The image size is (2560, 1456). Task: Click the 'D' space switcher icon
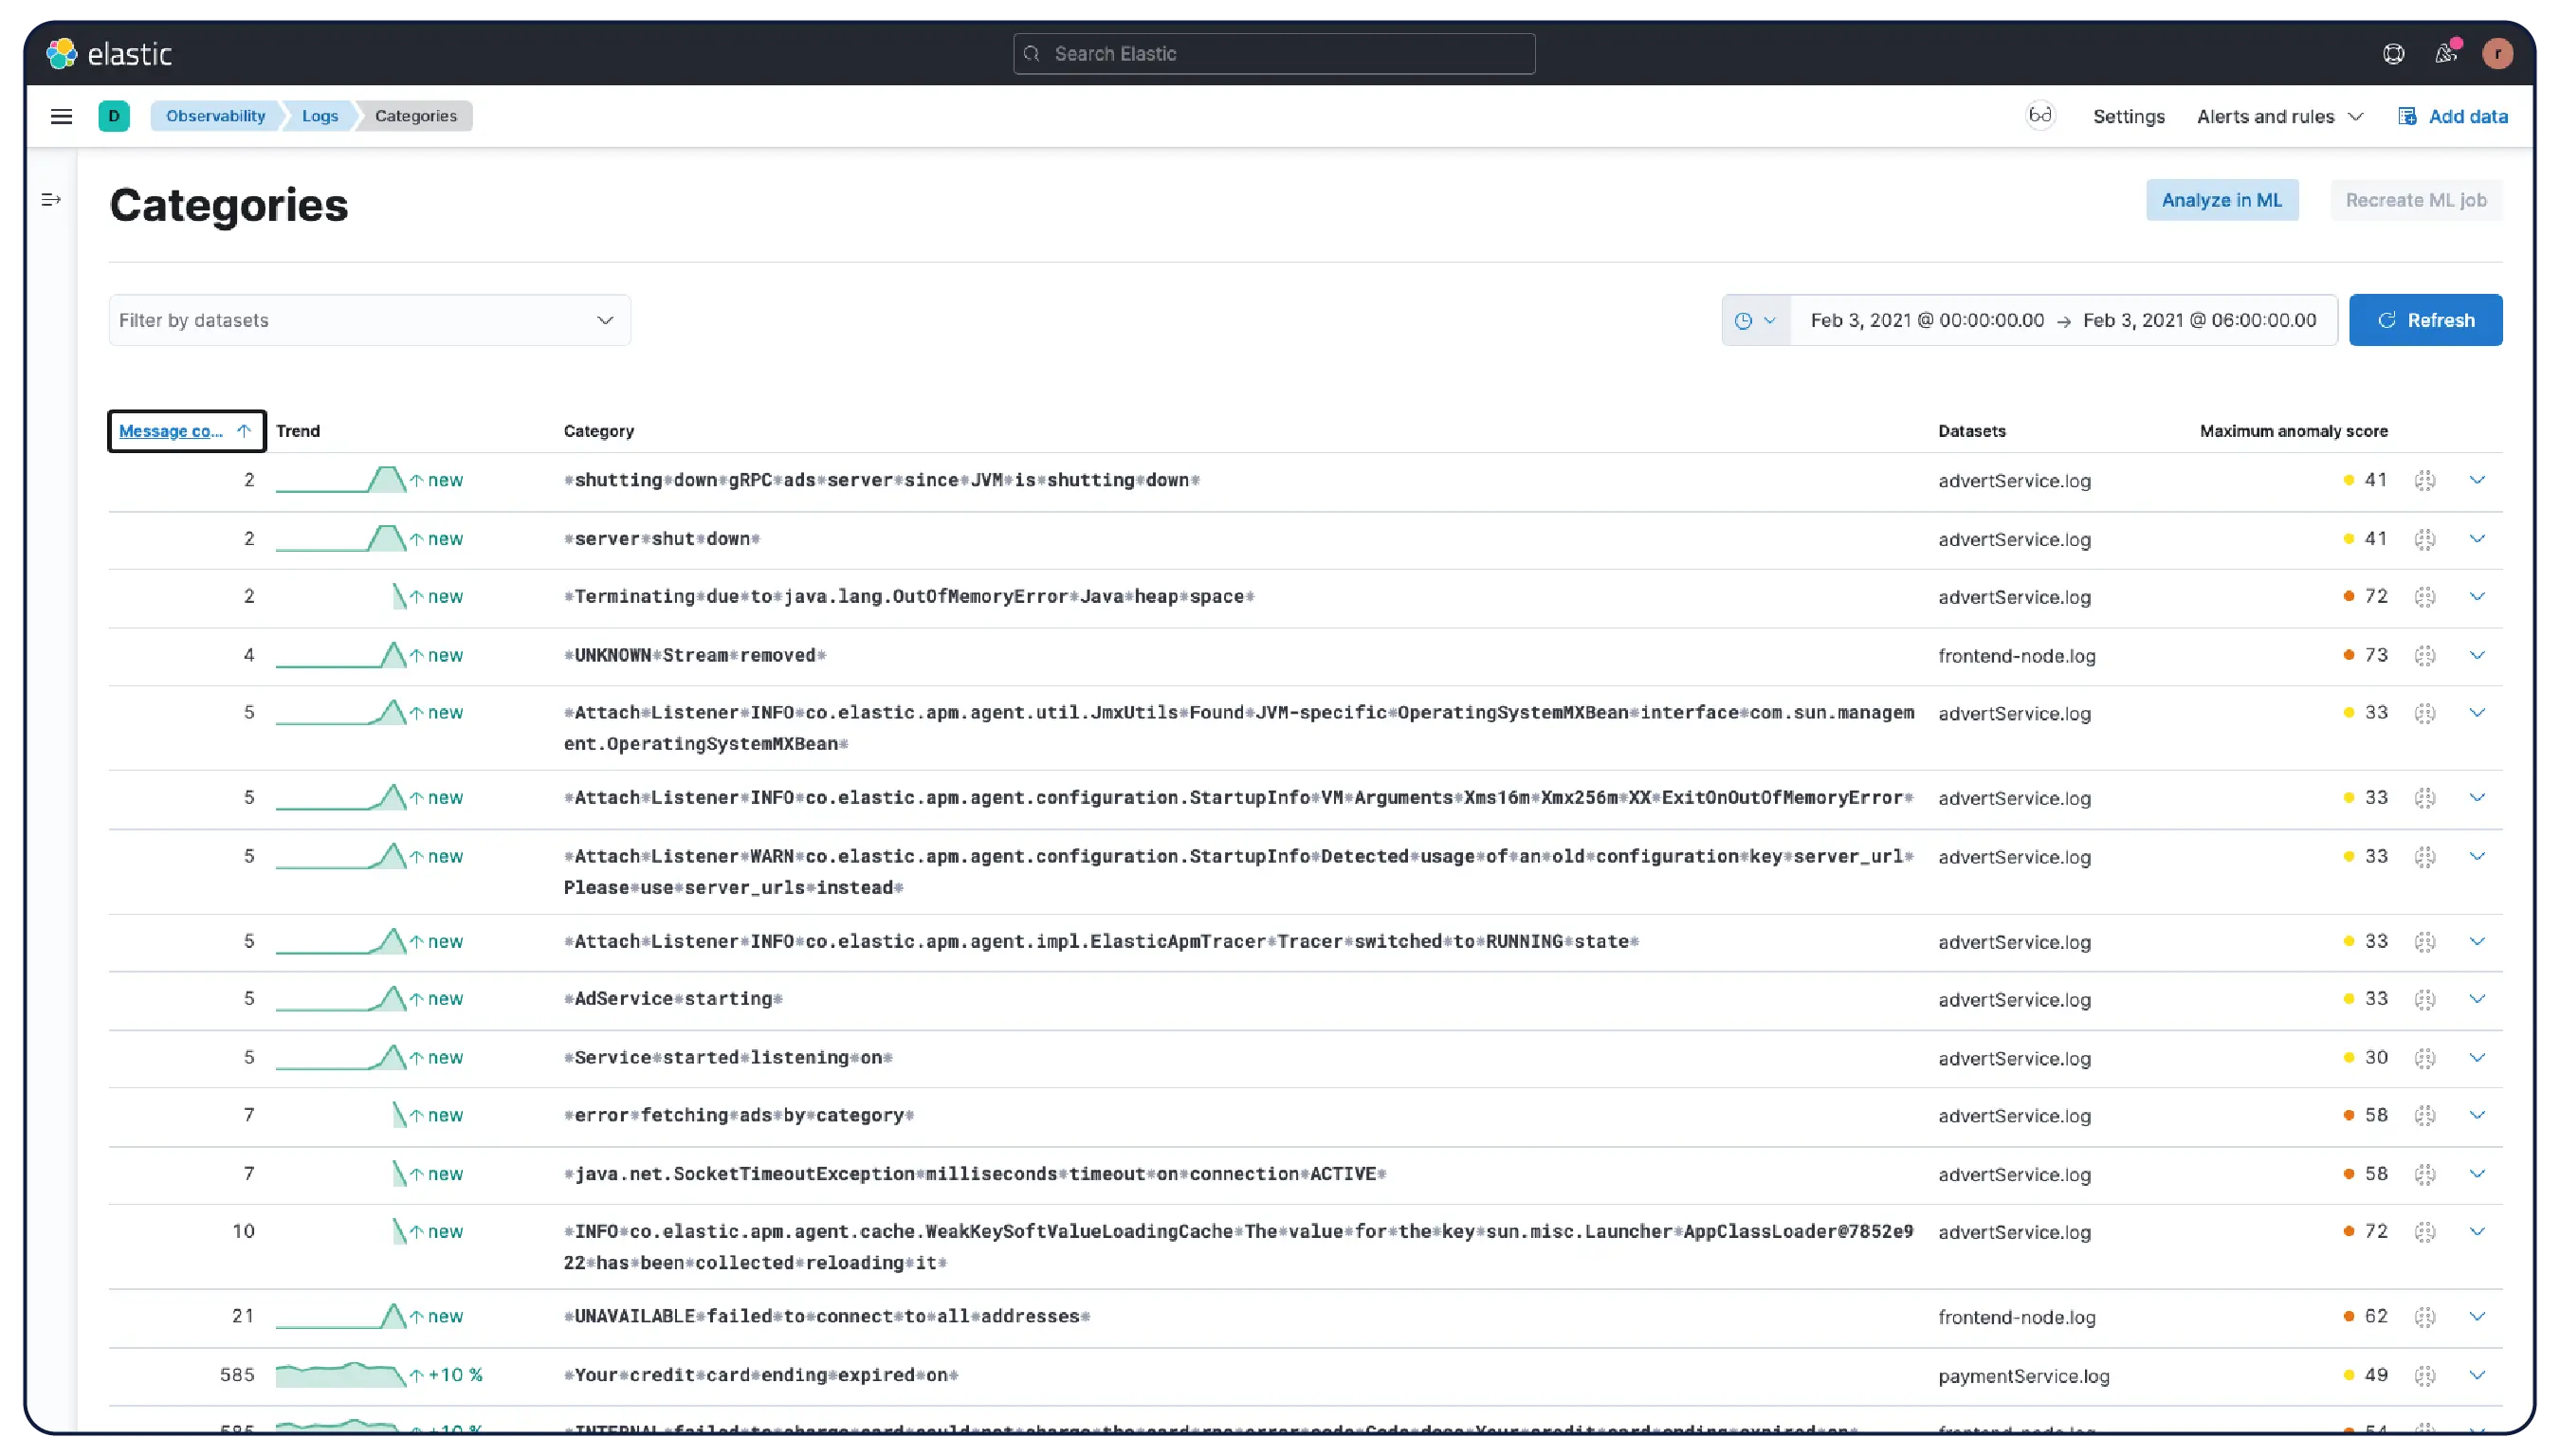tap(114, 116)
